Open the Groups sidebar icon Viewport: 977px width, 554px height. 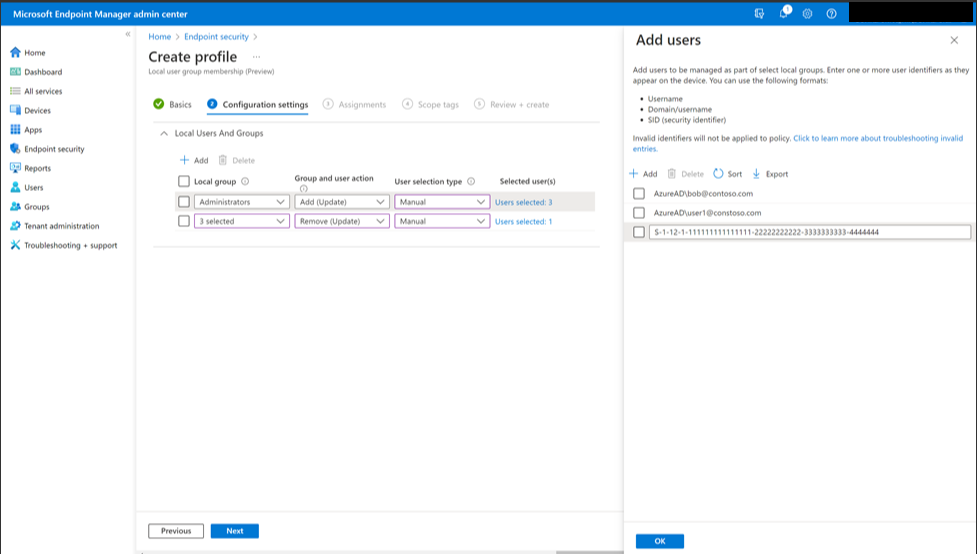pyautogui.click(x=16, y=207)
